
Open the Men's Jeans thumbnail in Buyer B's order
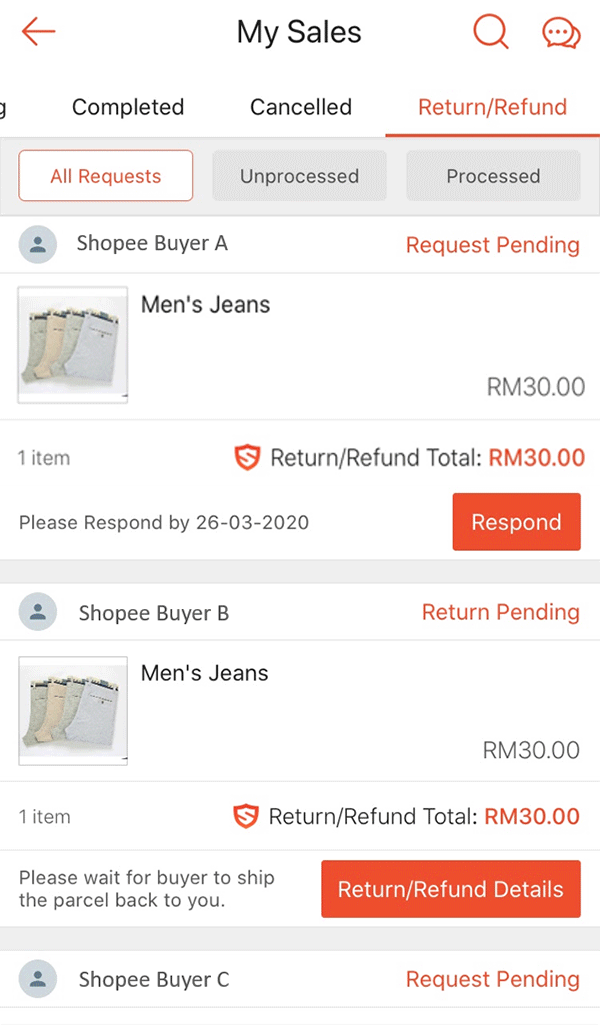72,710
